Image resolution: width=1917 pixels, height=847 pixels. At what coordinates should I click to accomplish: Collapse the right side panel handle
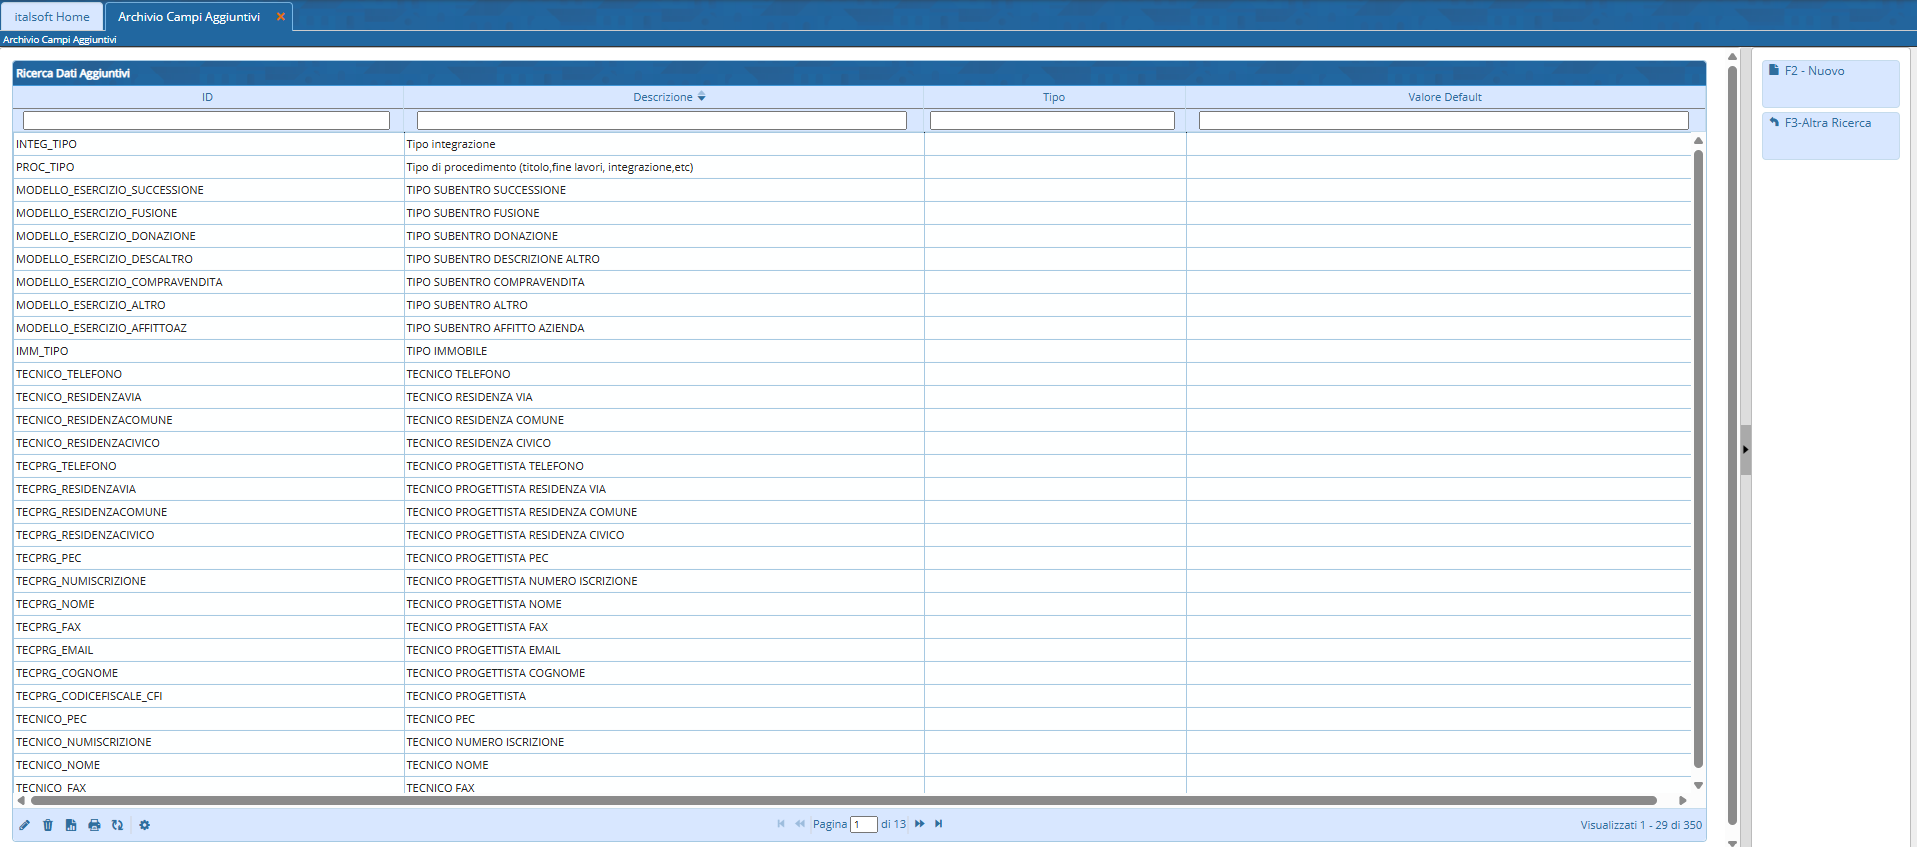click(x=1745, y=450)
